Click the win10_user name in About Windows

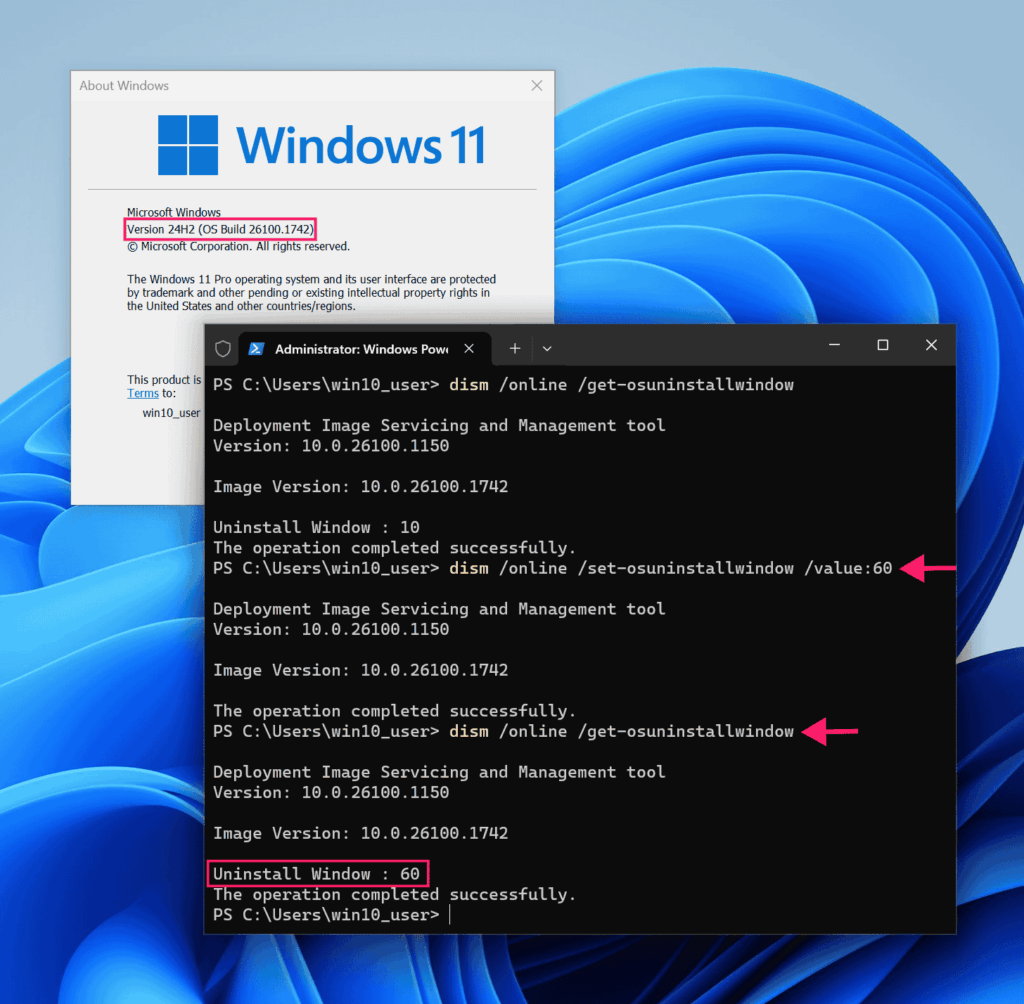click(171, 413)
